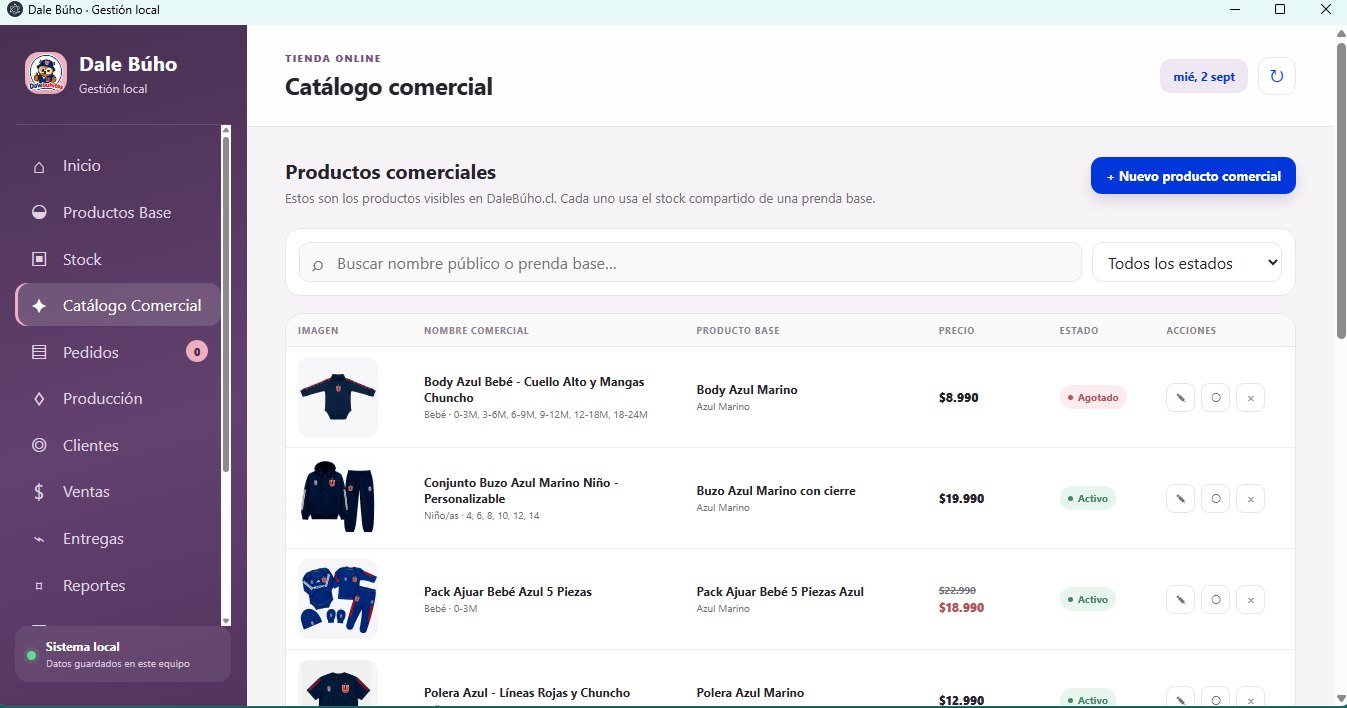
Task: Click the crossed-out $22.990 price
Action: 957,591
